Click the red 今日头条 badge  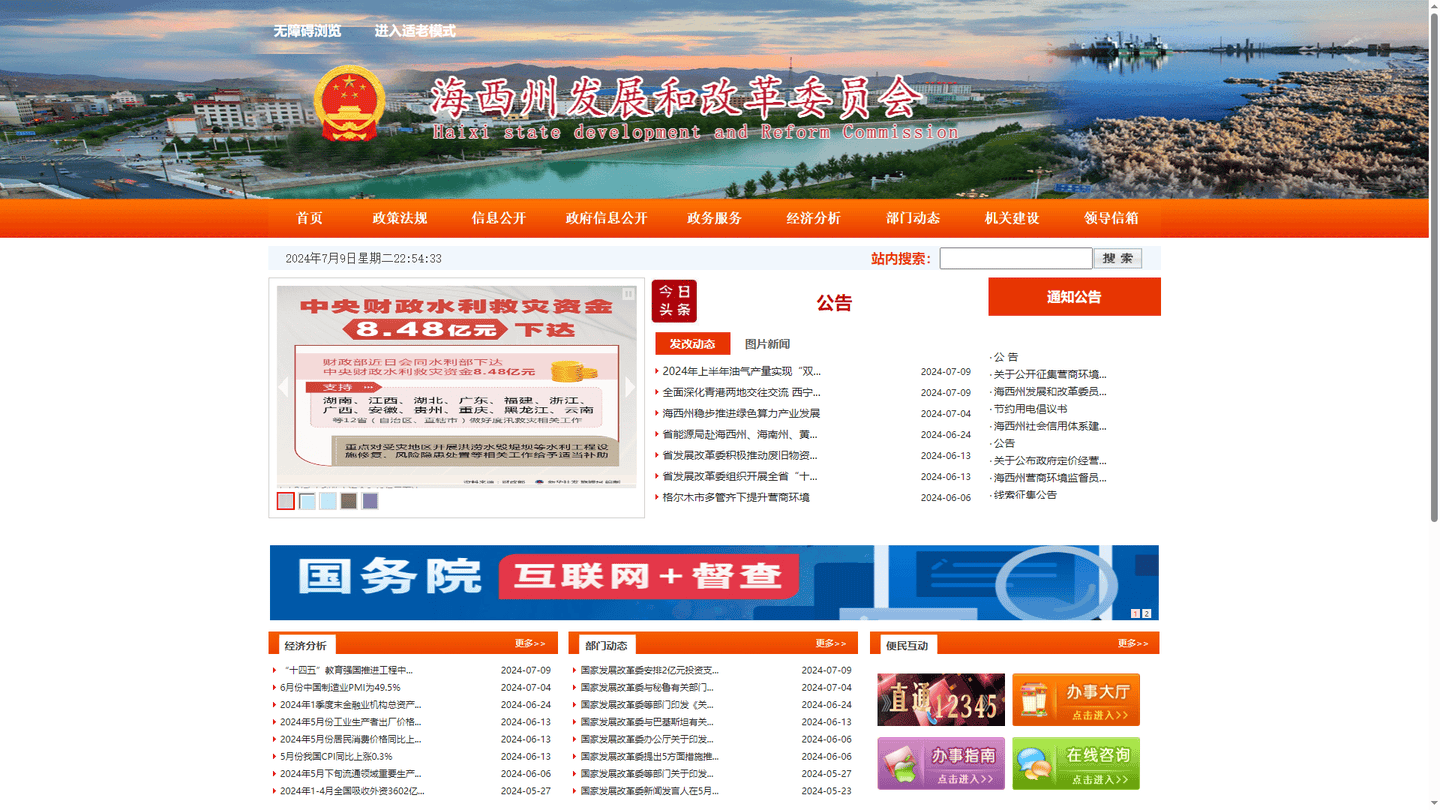pyautogui.click(x=674, y=301)
